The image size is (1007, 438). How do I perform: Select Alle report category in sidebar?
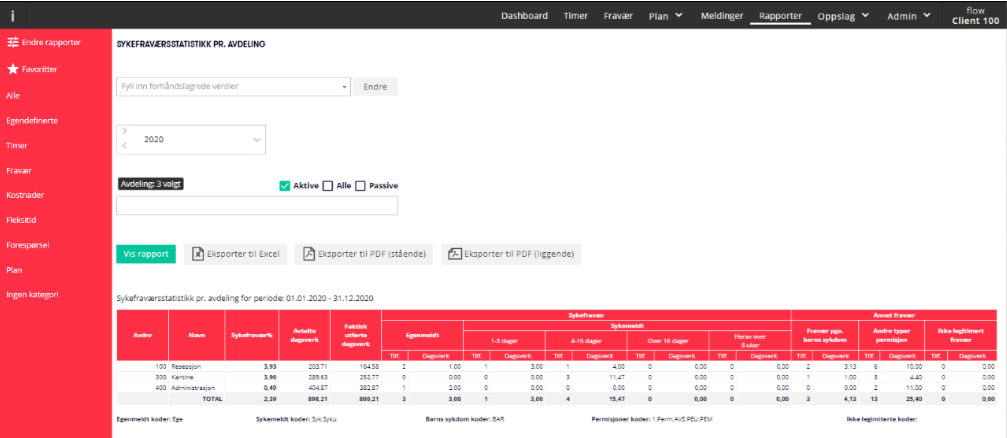[x=13, y=96]
